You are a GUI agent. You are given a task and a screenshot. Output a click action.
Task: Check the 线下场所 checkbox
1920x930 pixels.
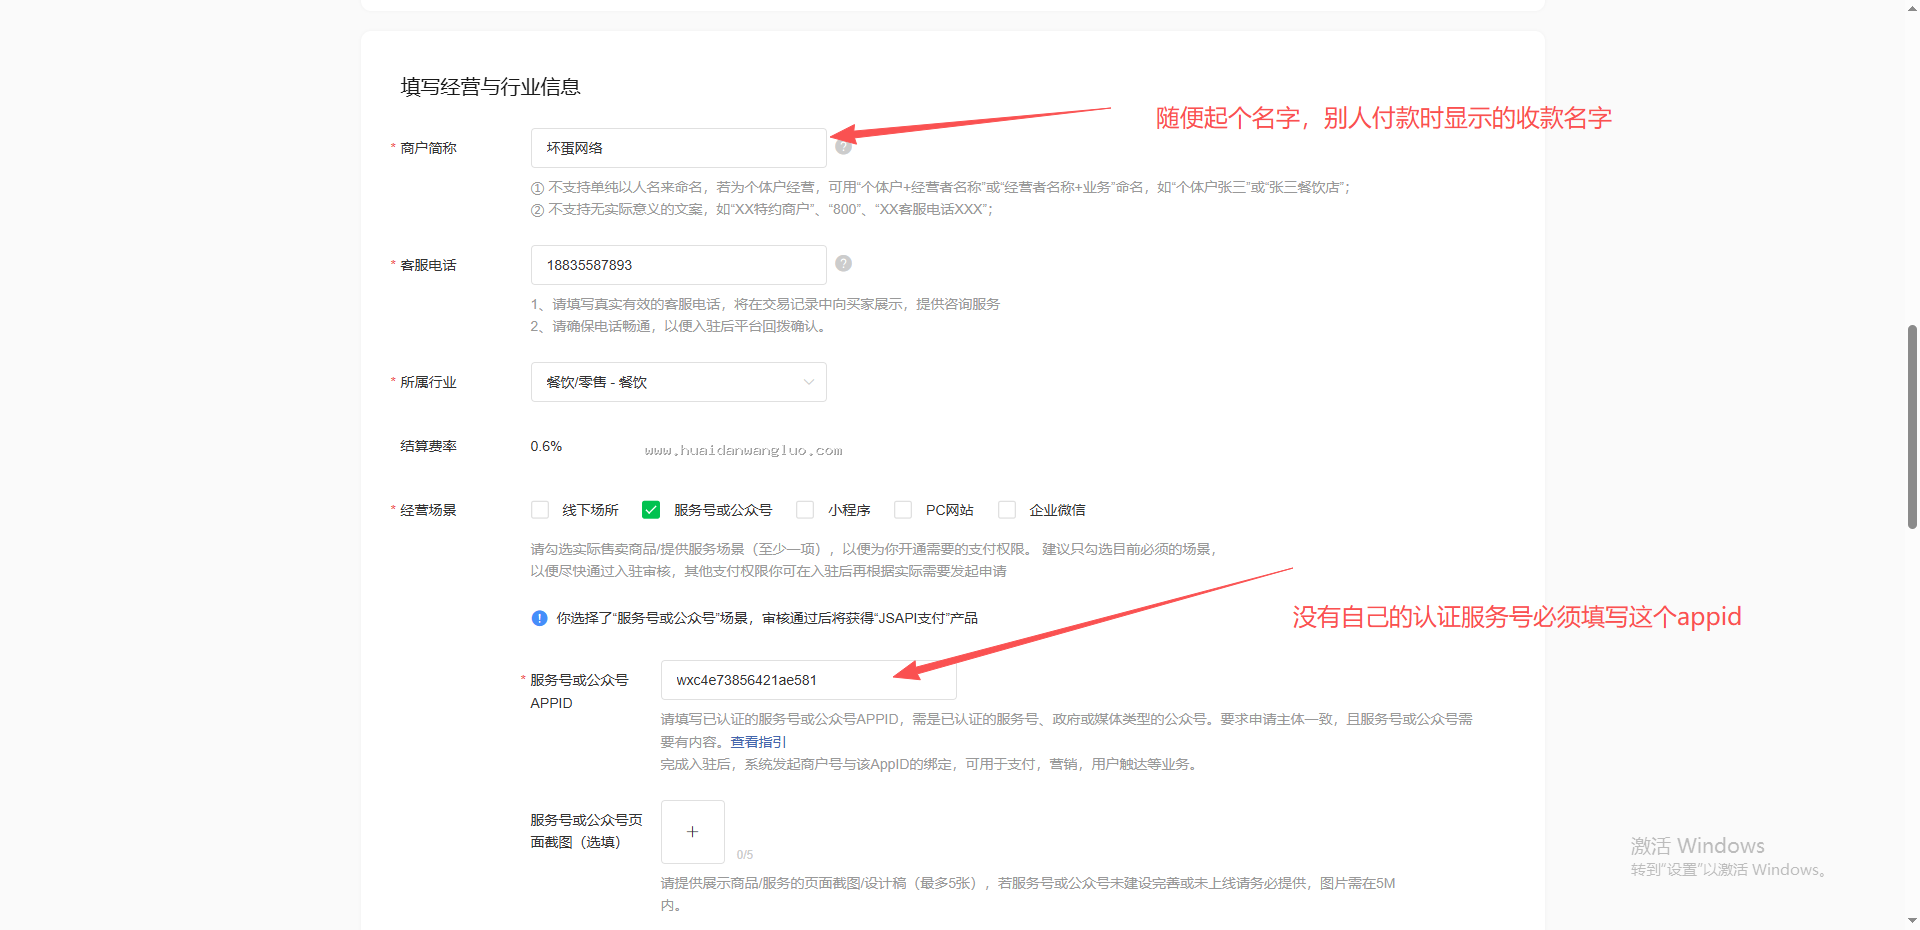click(540, 510)
